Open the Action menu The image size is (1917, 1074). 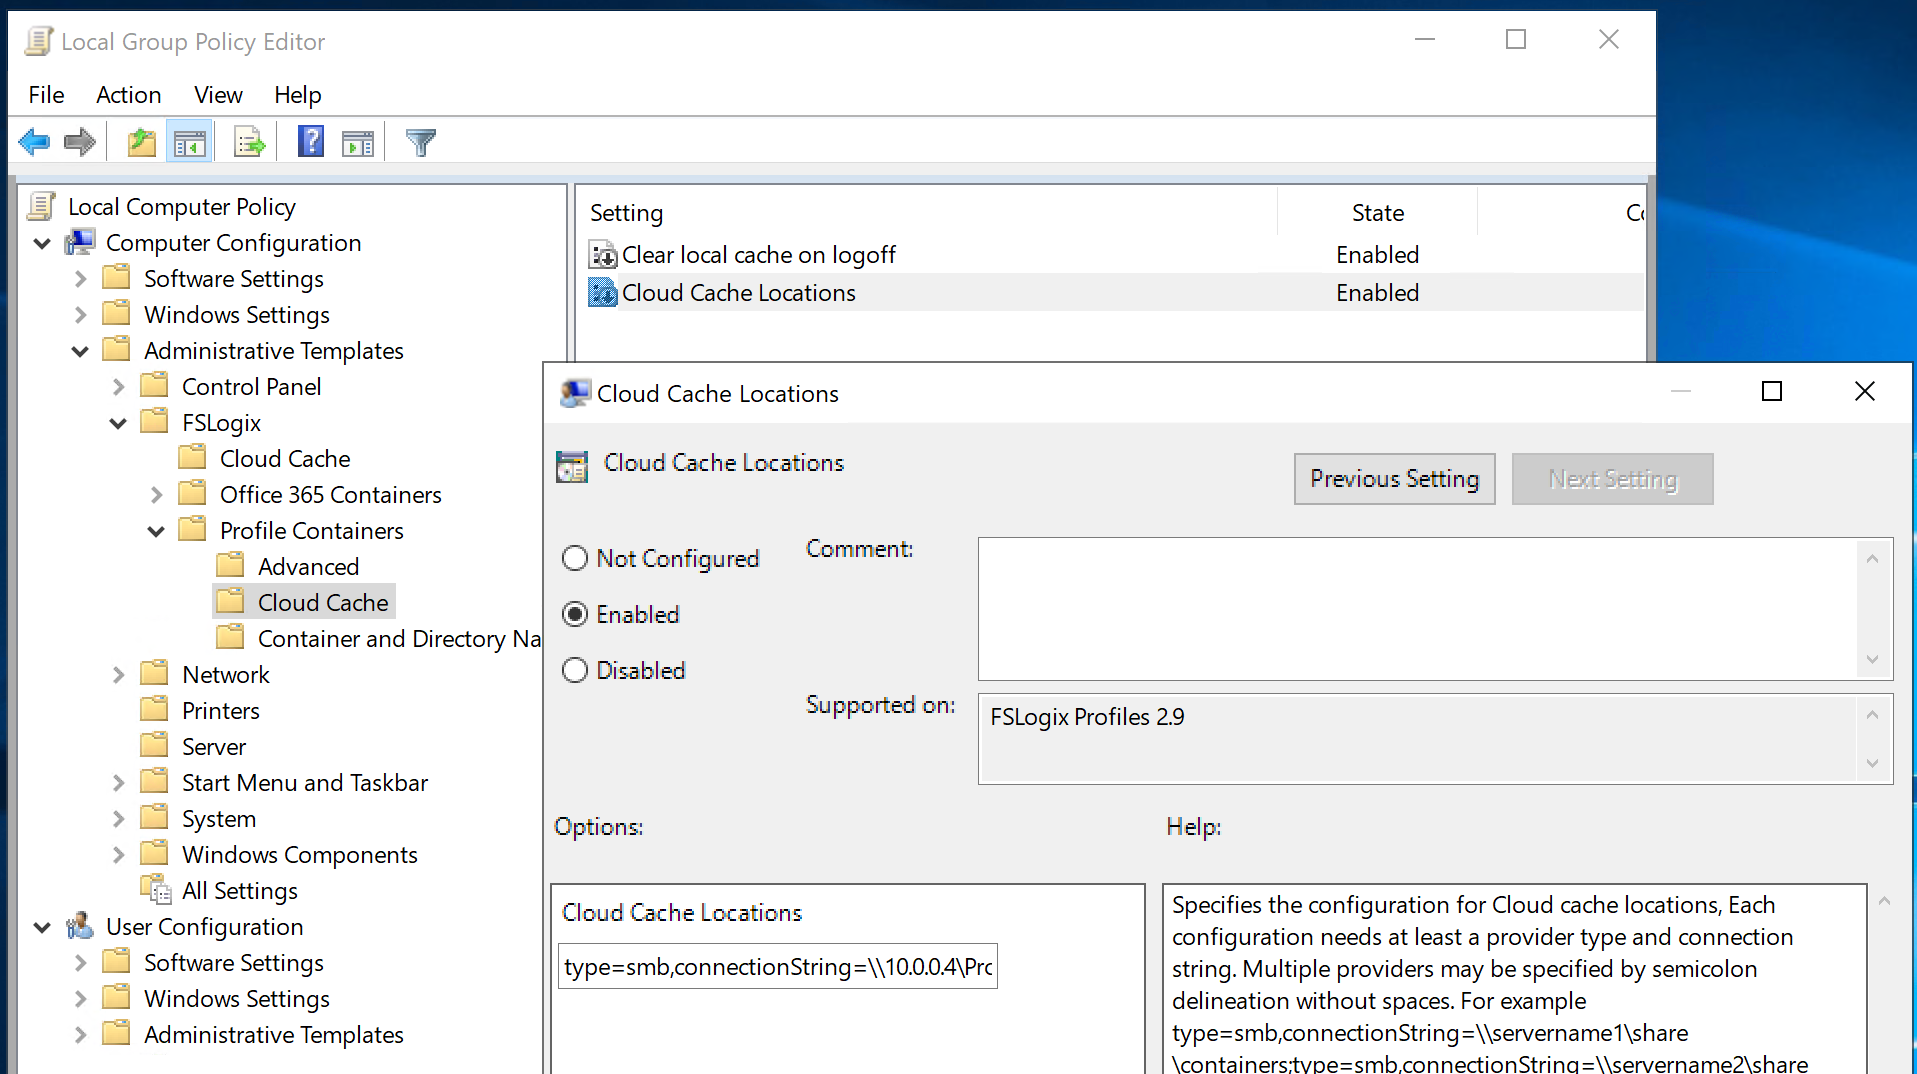[x=128, y=95]
